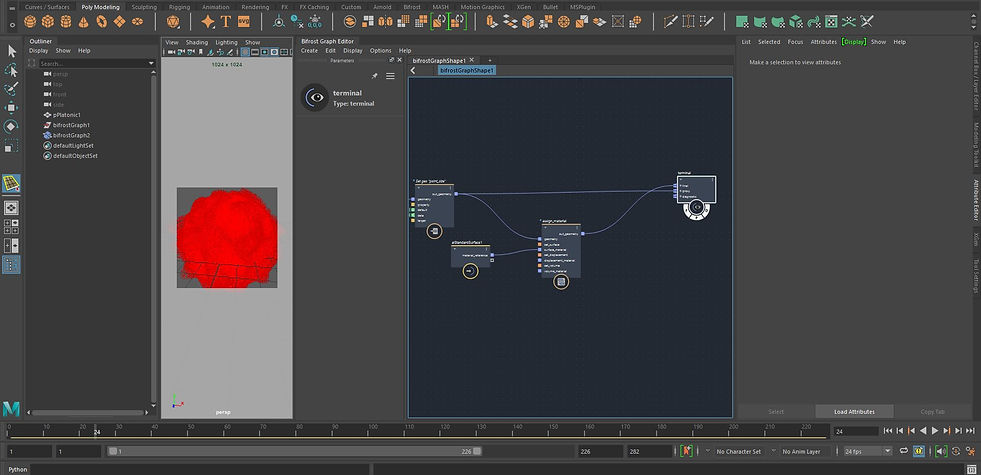Select the arrow selection tool
Screen dimensions: 981x475
point(12,51)
